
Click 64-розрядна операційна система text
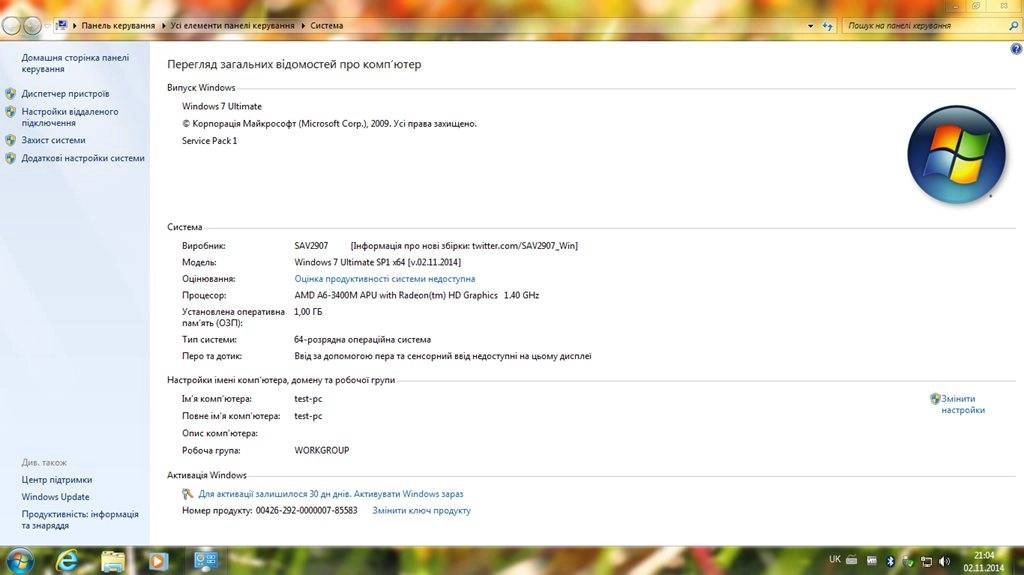[362, 339]
